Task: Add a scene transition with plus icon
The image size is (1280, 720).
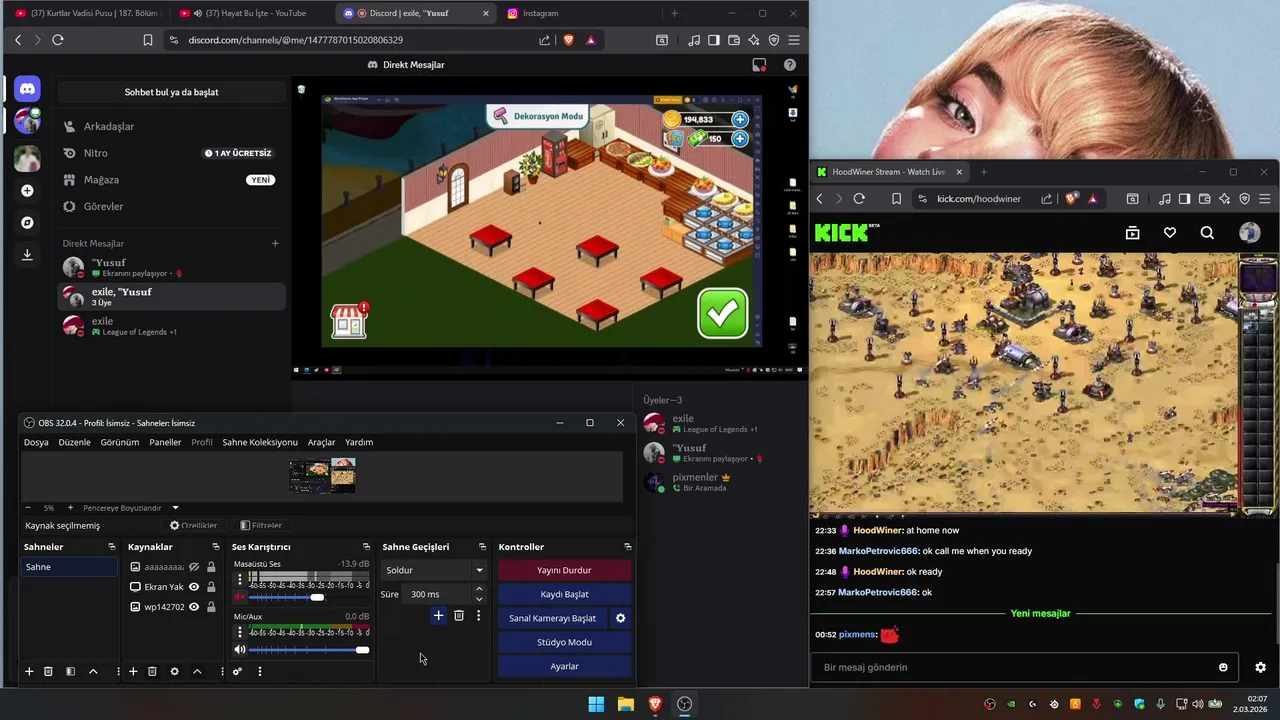Action: click(438, 616)
